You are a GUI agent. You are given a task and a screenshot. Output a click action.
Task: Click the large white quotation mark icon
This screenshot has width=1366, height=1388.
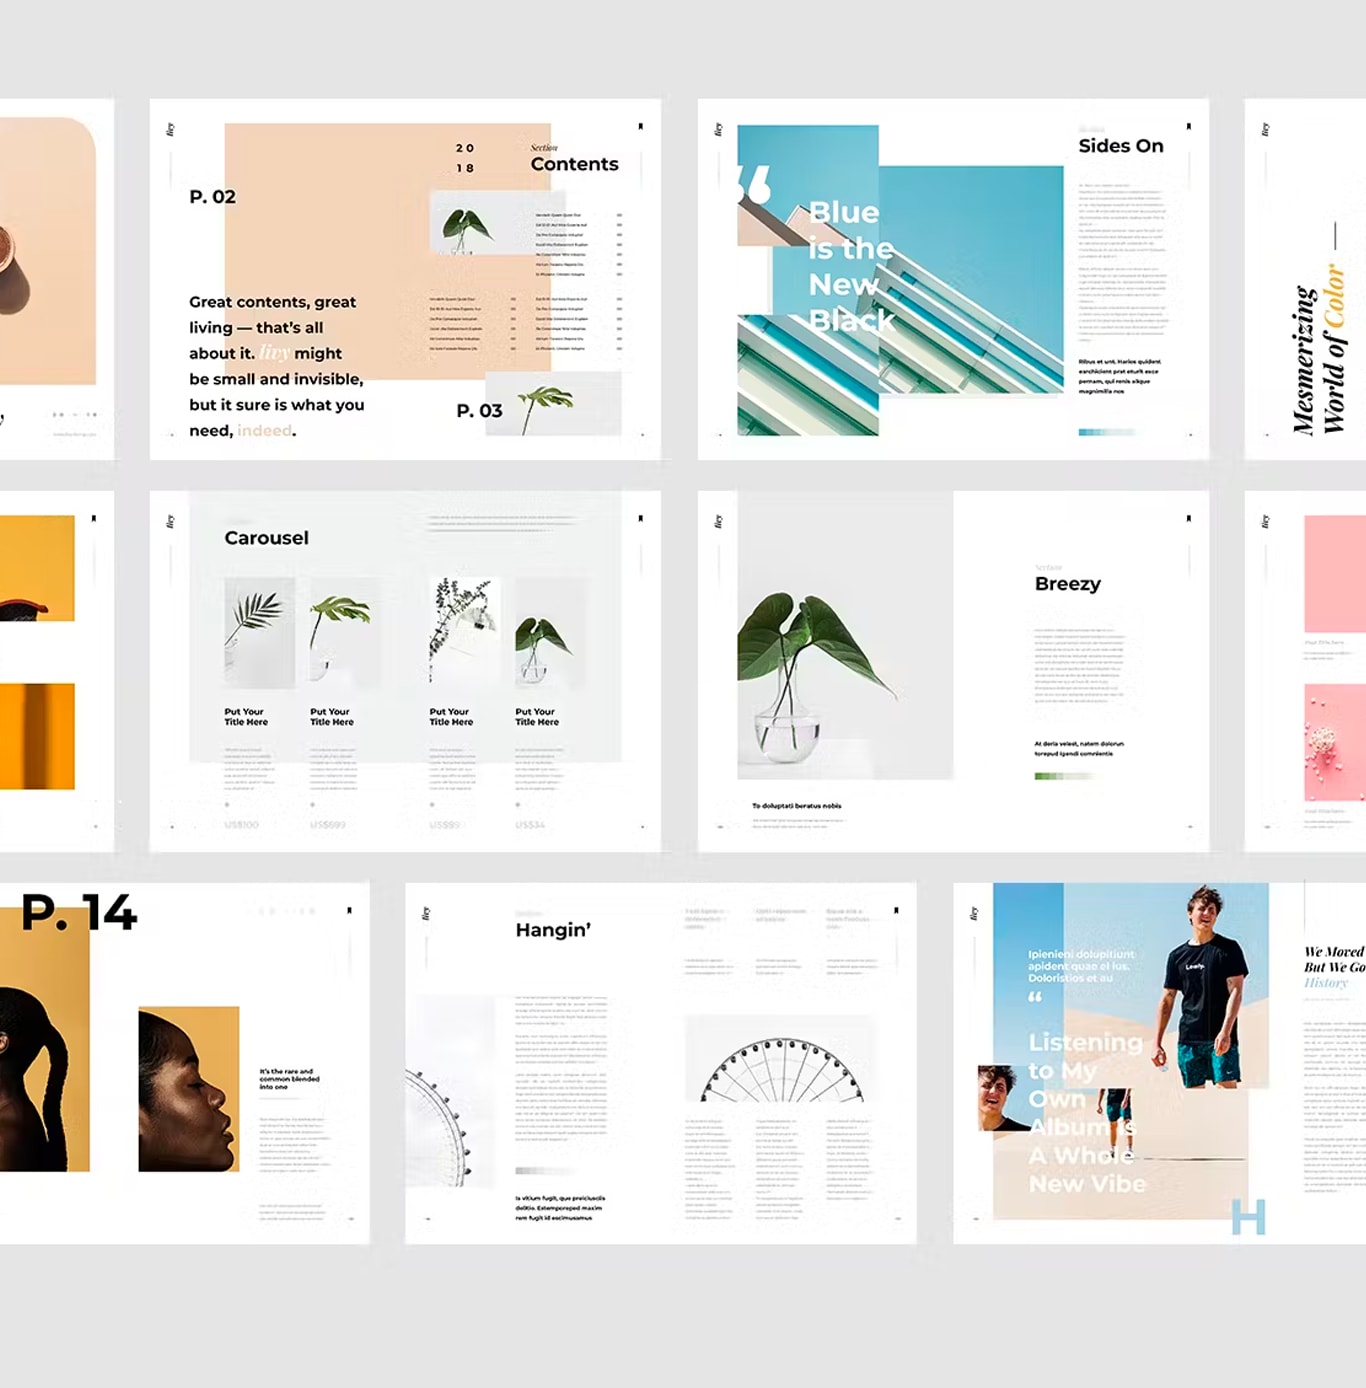click(755, 184)
